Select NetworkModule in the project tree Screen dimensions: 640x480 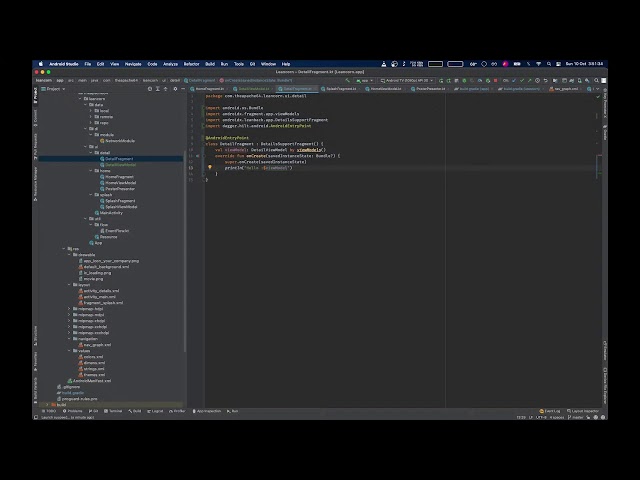click(117, 141)
